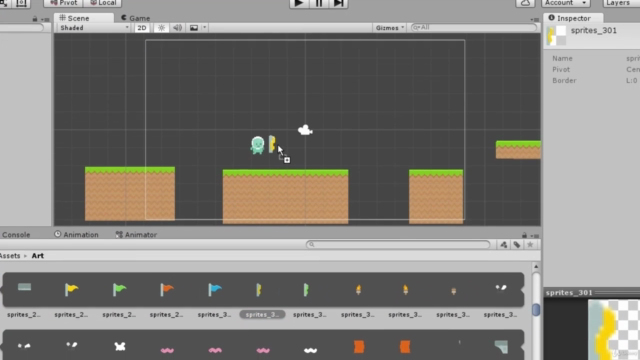The image size is (640, 360).
Task: Open the Account dropdown
Action: click(566, 3)
